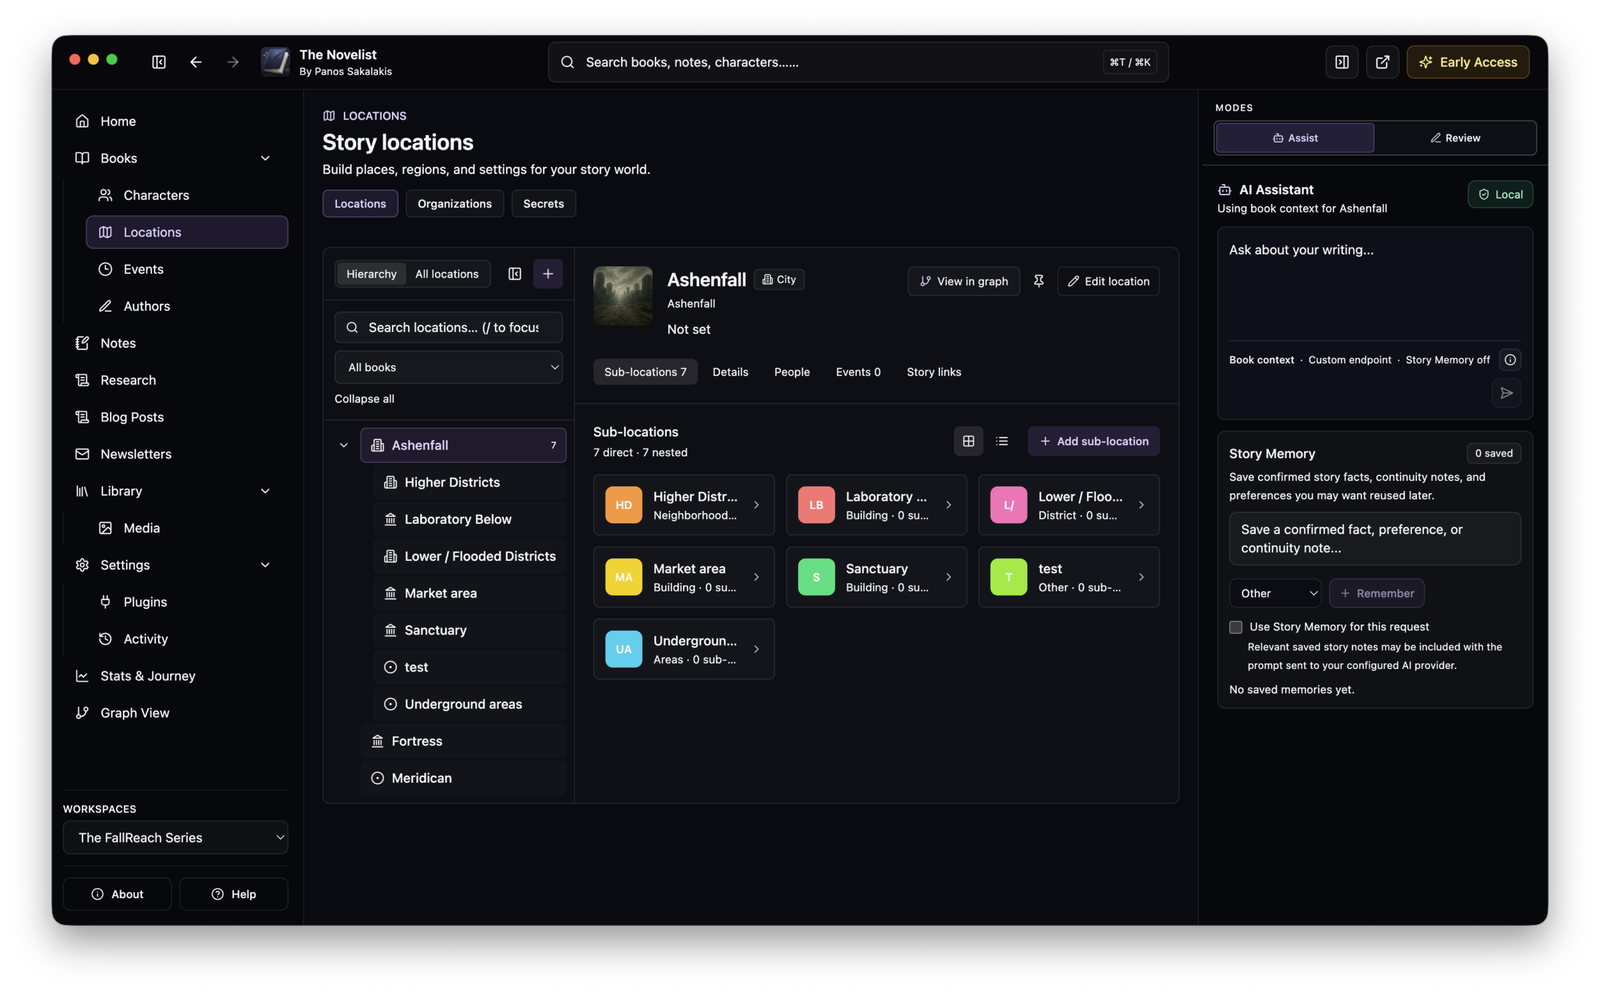1600x994 pixels.
Task: Collapse the Ashenfall tree node
Action: 344,446
